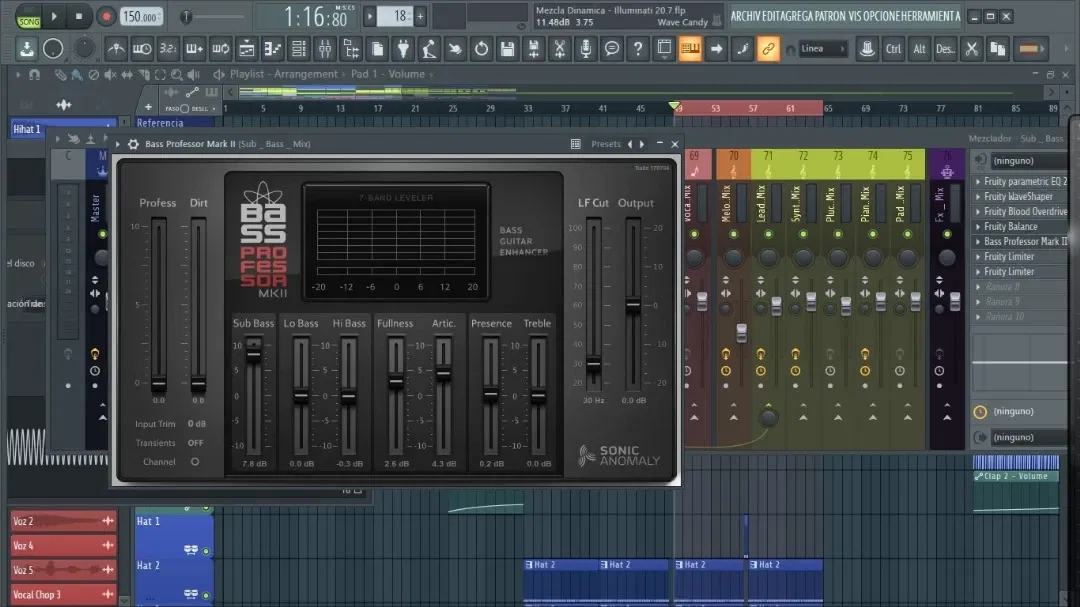Open the Linea snap dropdown
The width and height of the screenshot is (1080, 607).
coord(822,48)
